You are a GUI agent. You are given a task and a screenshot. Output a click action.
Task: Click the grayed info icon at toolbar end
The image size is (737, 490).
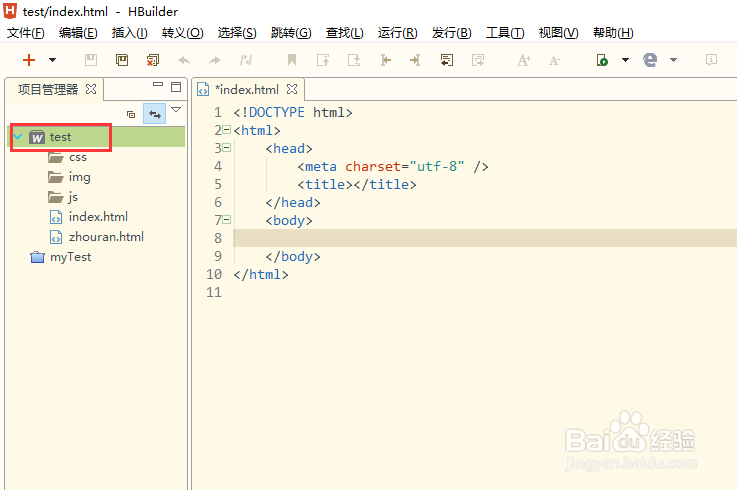click(x=711, y=60)
